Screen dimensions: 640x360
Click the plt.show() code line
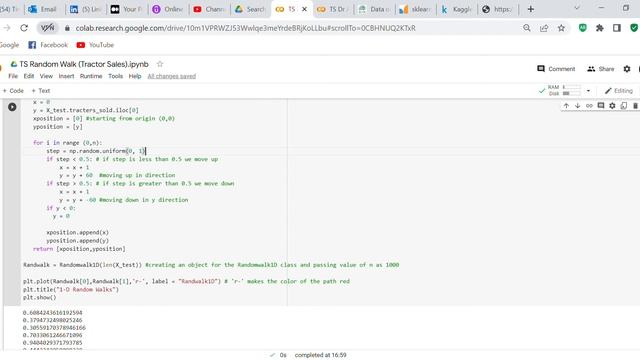[x=40, y=298]
